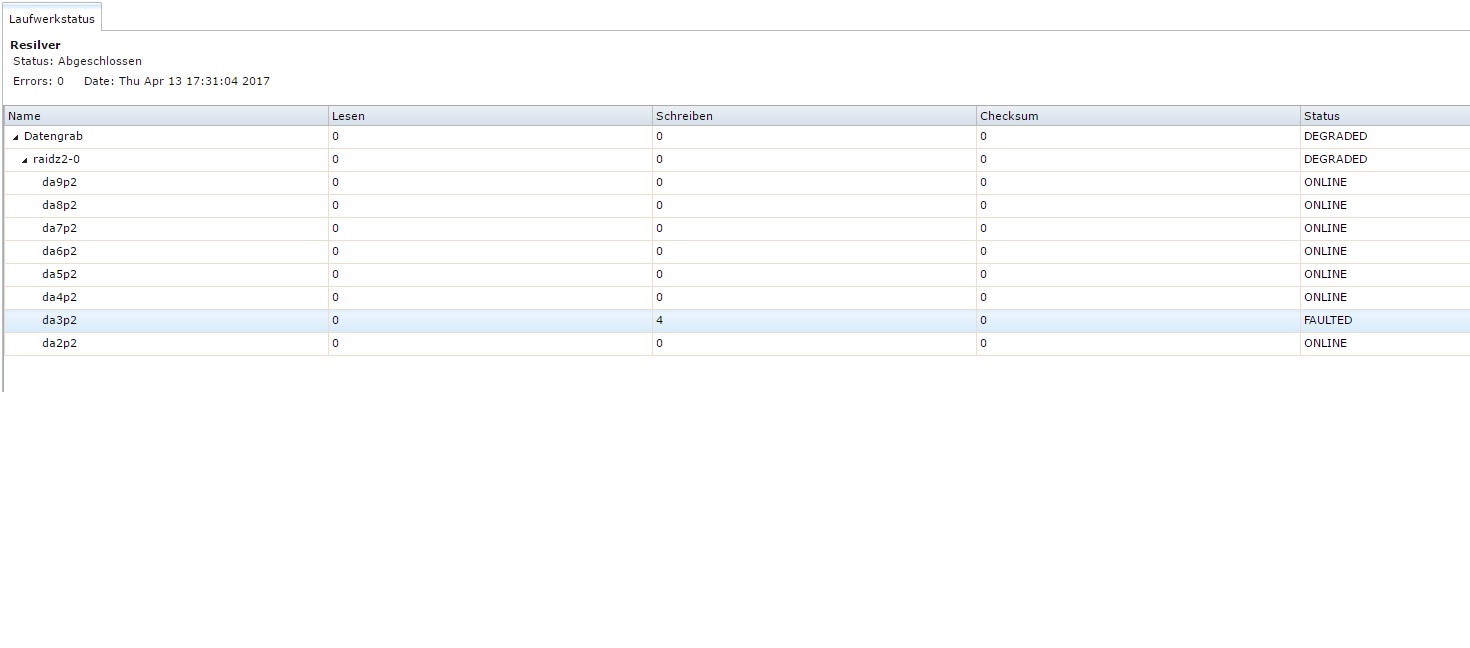Sort by the Status column header

[1385, 116]
